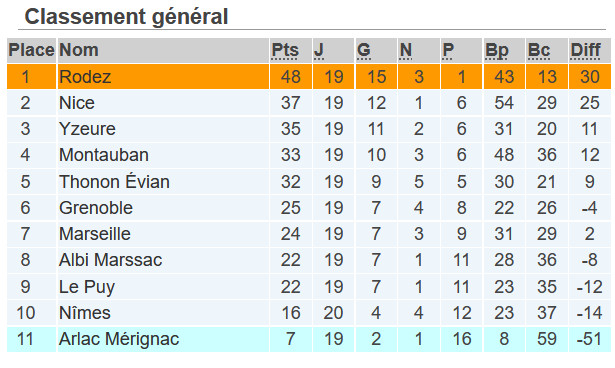The height and width of the screenshot is (368, 615).
Task: Select the Nom column header
Action: tap(78, 50)
